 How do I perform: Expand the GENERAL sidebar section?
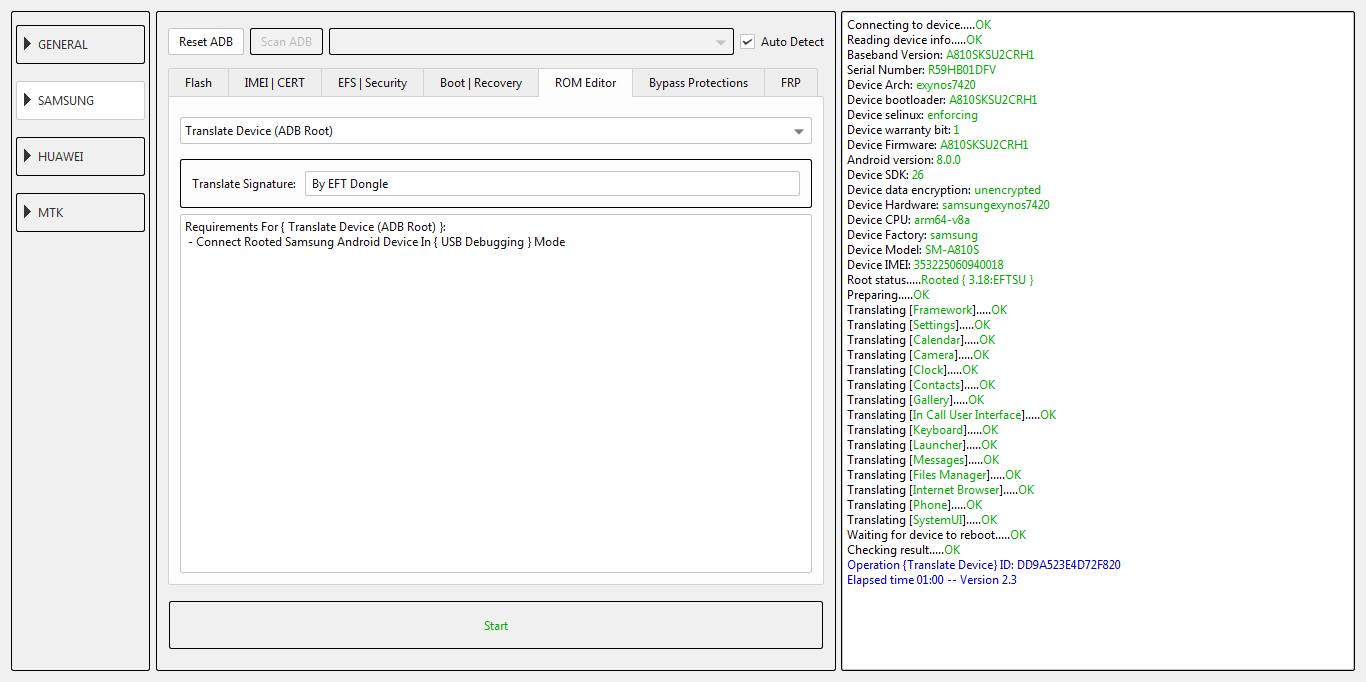(81, 44)
